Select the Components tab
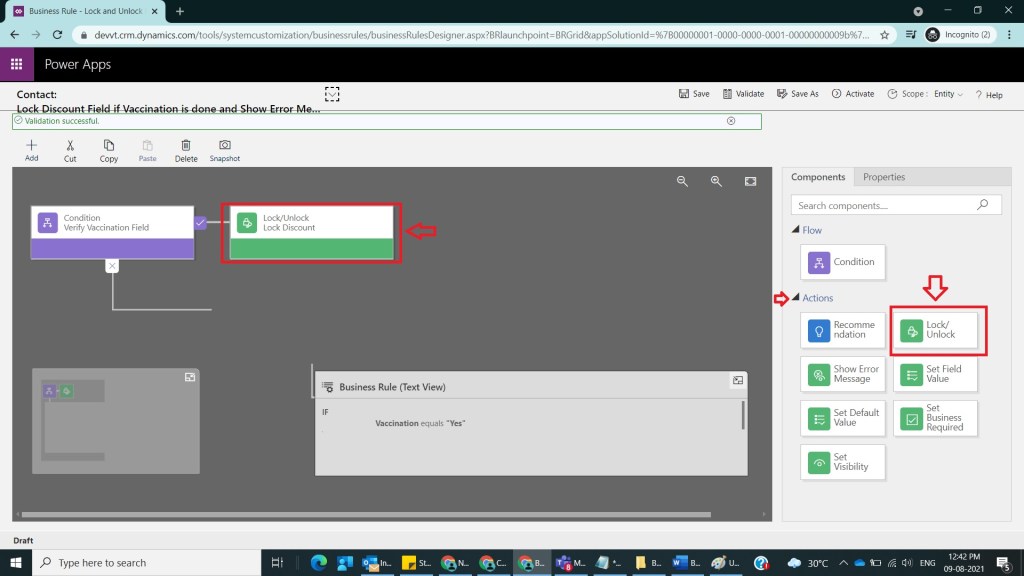 (x=818, y=177)
